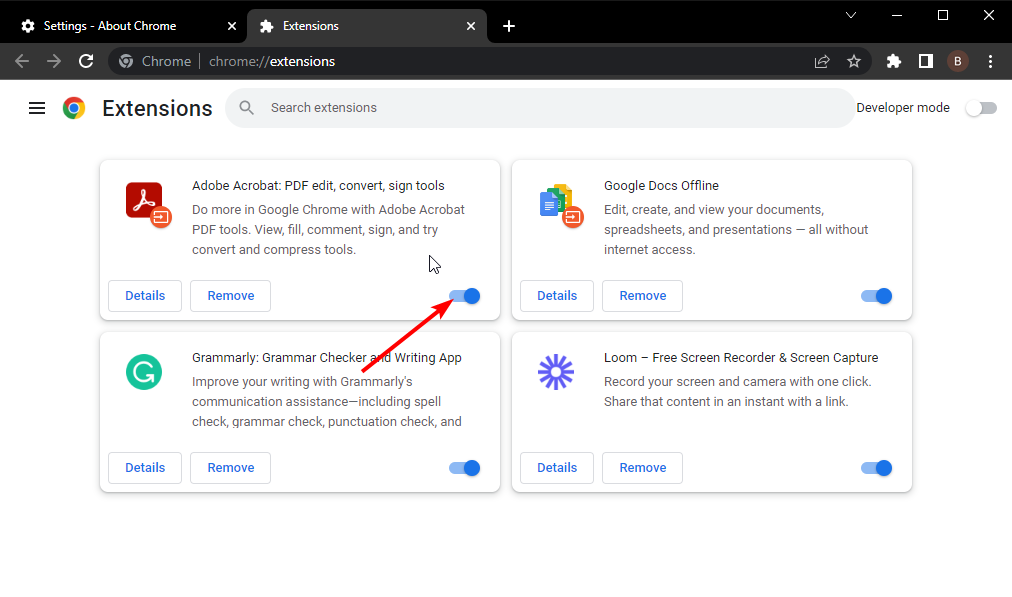Viewport: 1012px width, 597px height.
Task: Open Details for Grammarly
Action: (145, 468)
